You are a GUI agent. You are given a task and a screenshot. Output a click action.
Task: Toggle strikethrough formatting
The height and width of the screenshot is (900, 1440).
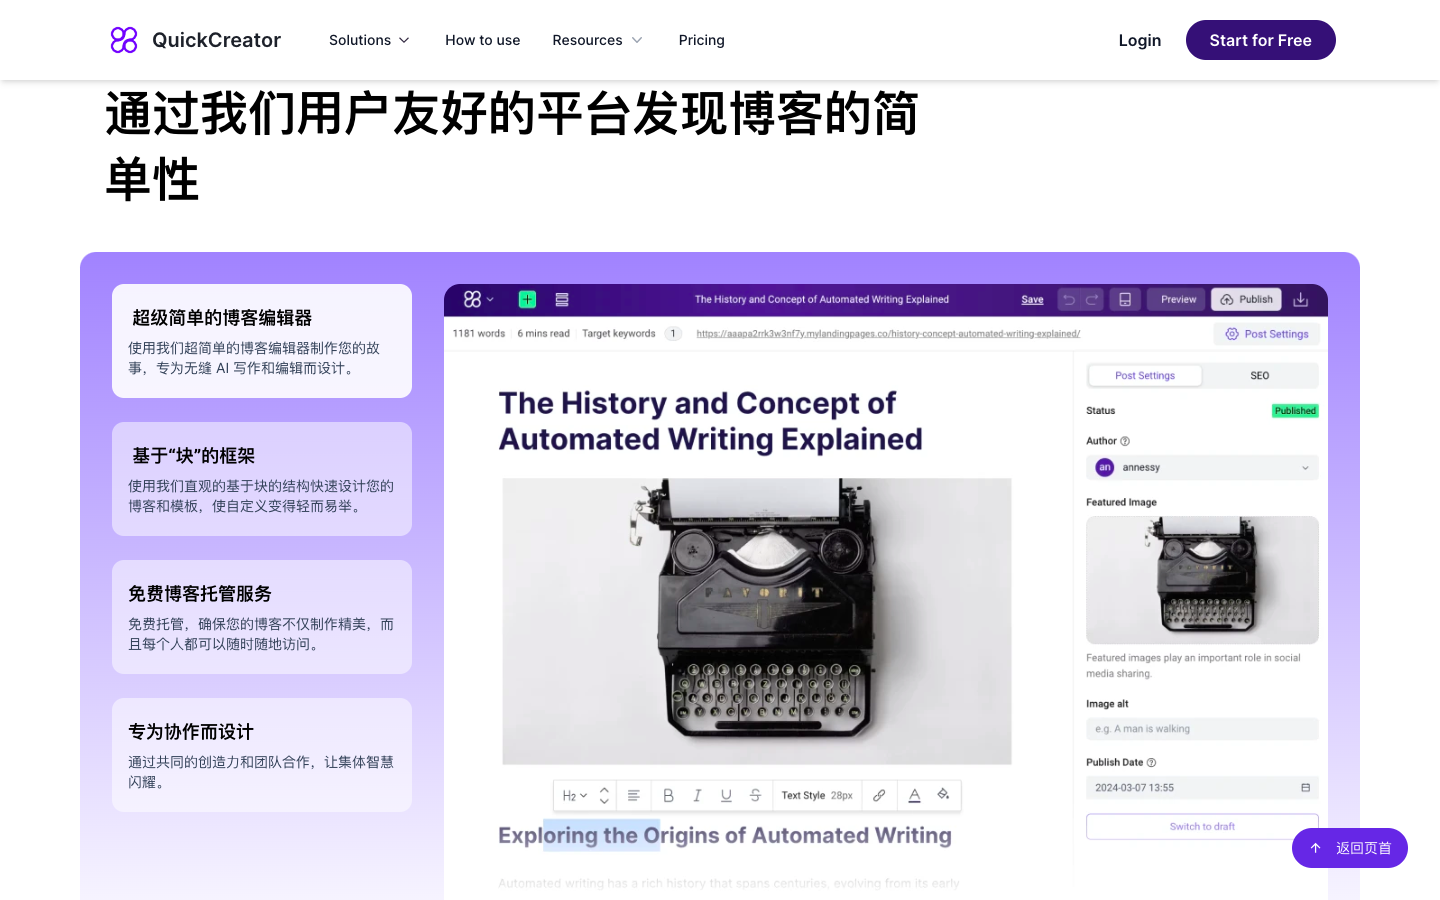point(755,796)
